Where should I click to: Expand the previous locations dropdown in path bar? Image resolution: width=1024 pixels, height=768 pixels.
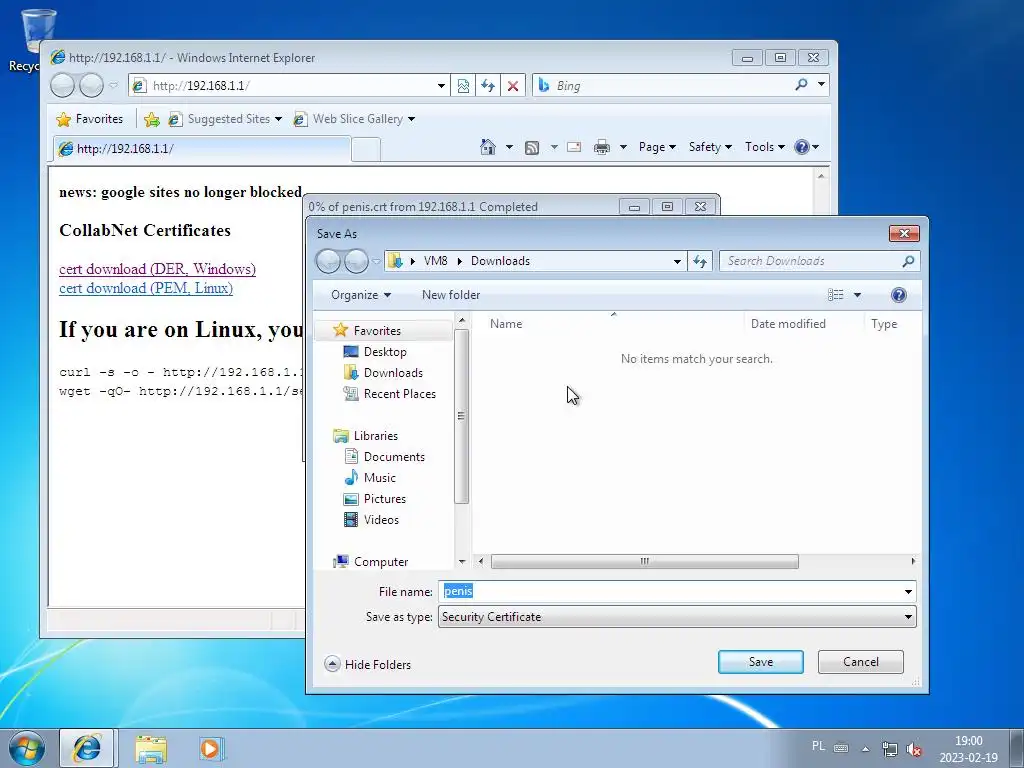[x=677, y=261]
